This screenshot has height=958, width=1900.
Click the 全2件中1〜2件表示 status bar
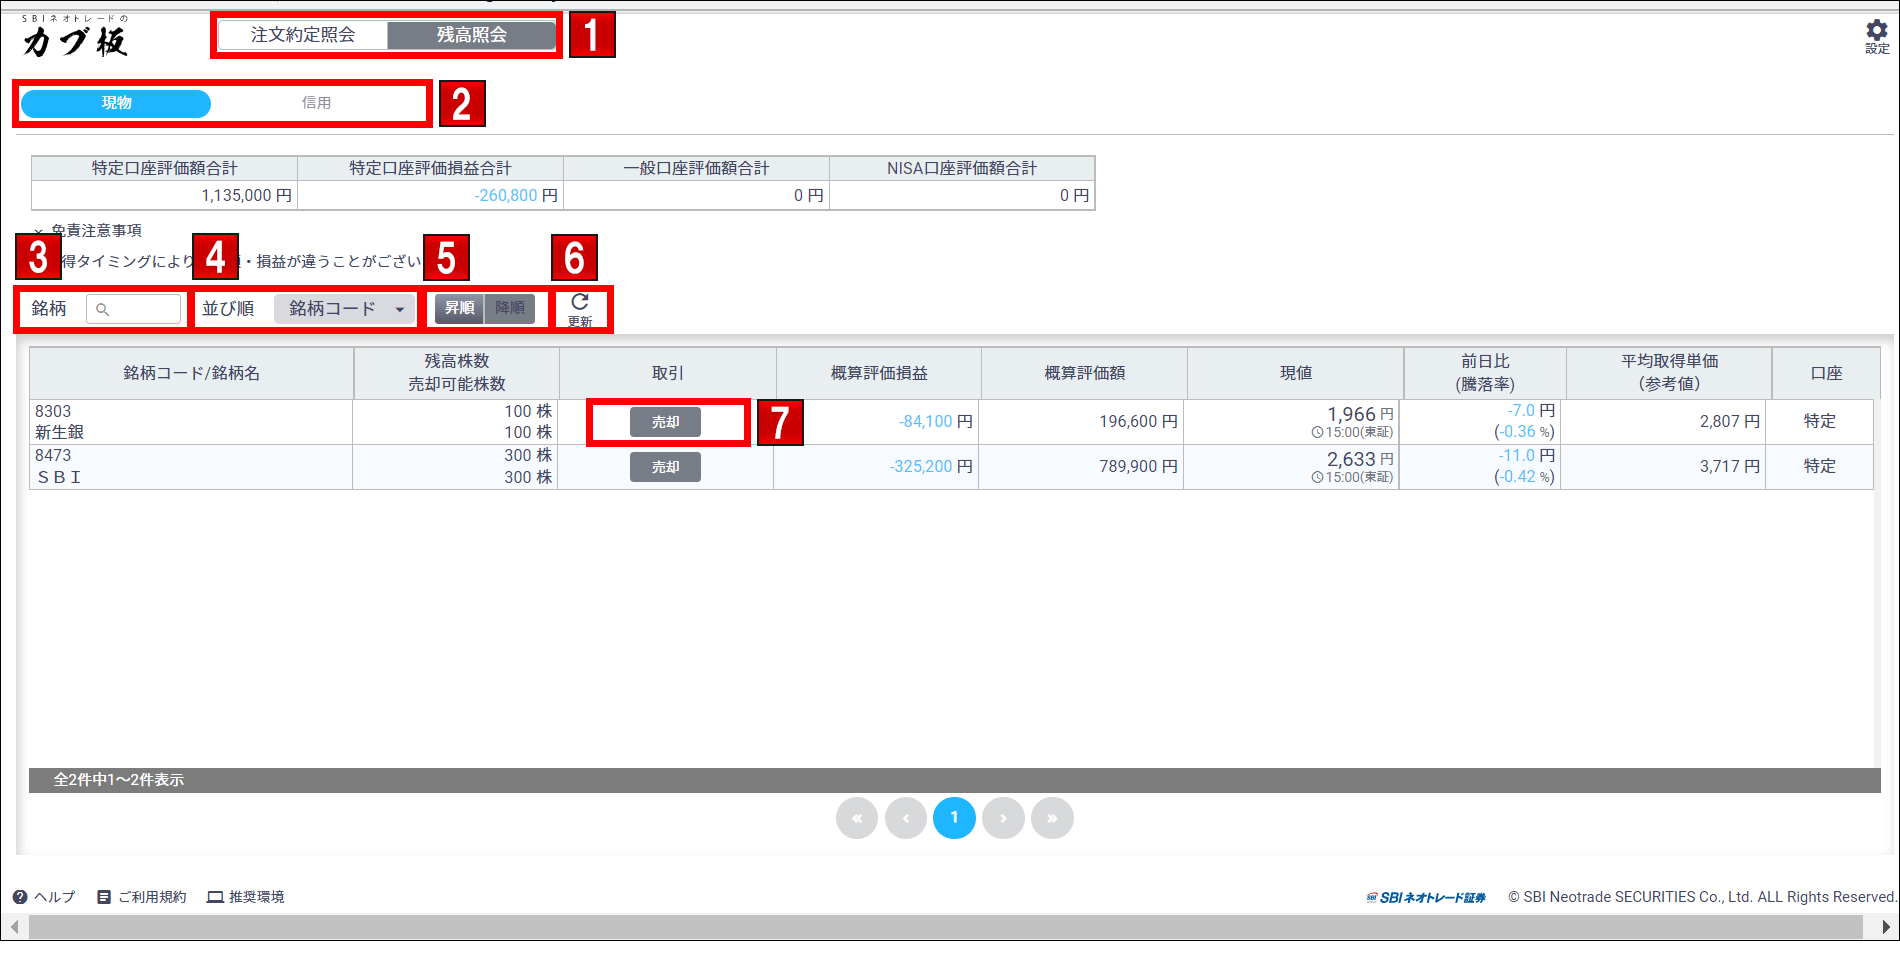(x=955, y=780)
